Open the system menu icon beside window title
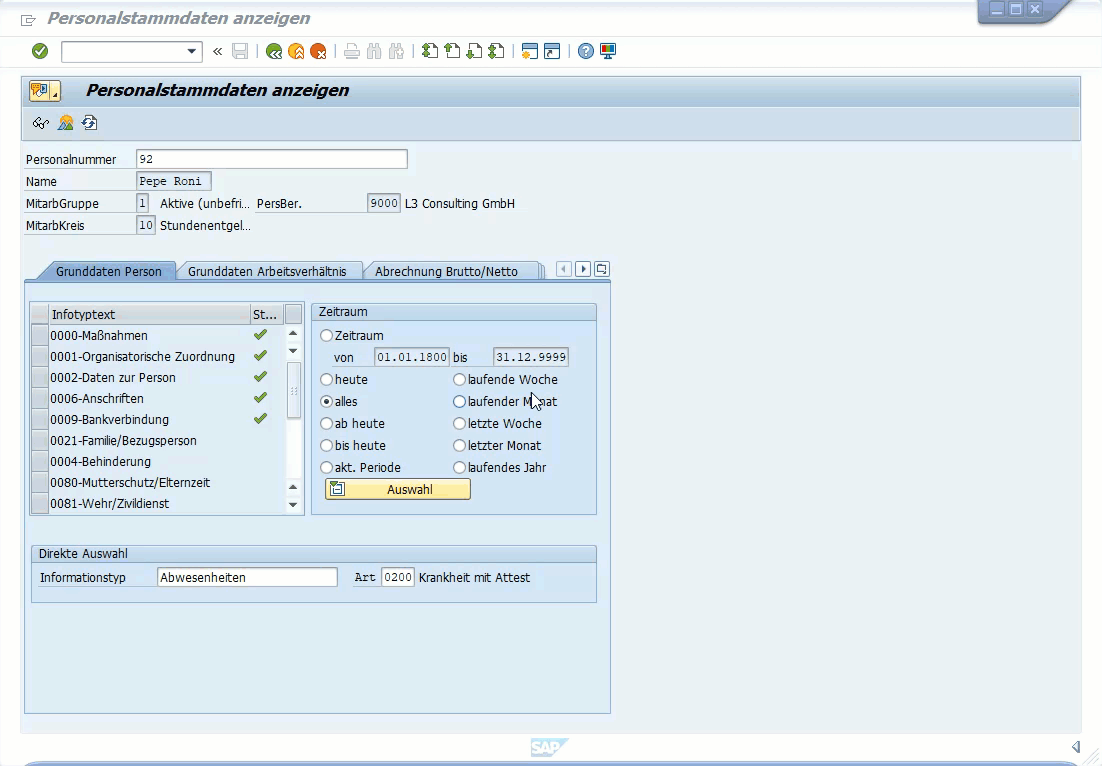1102x766 pixels. click(28, 20)
